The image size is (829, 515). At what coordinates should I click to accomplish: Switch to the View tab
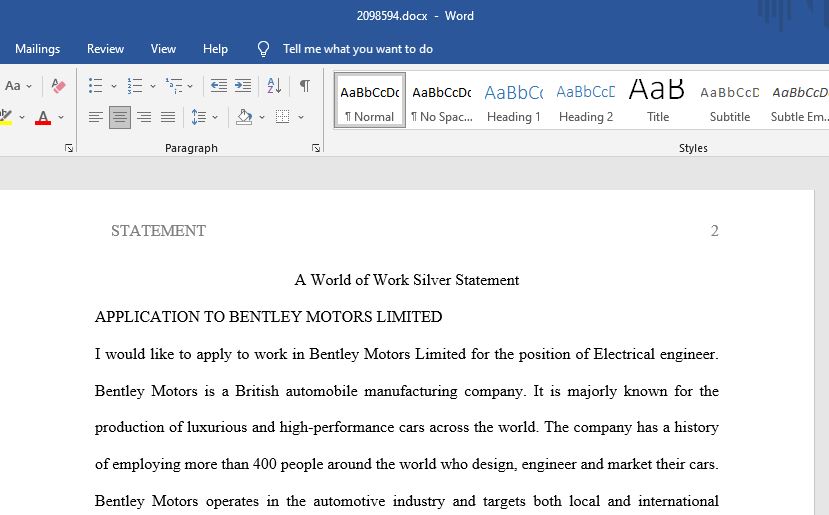163,49
